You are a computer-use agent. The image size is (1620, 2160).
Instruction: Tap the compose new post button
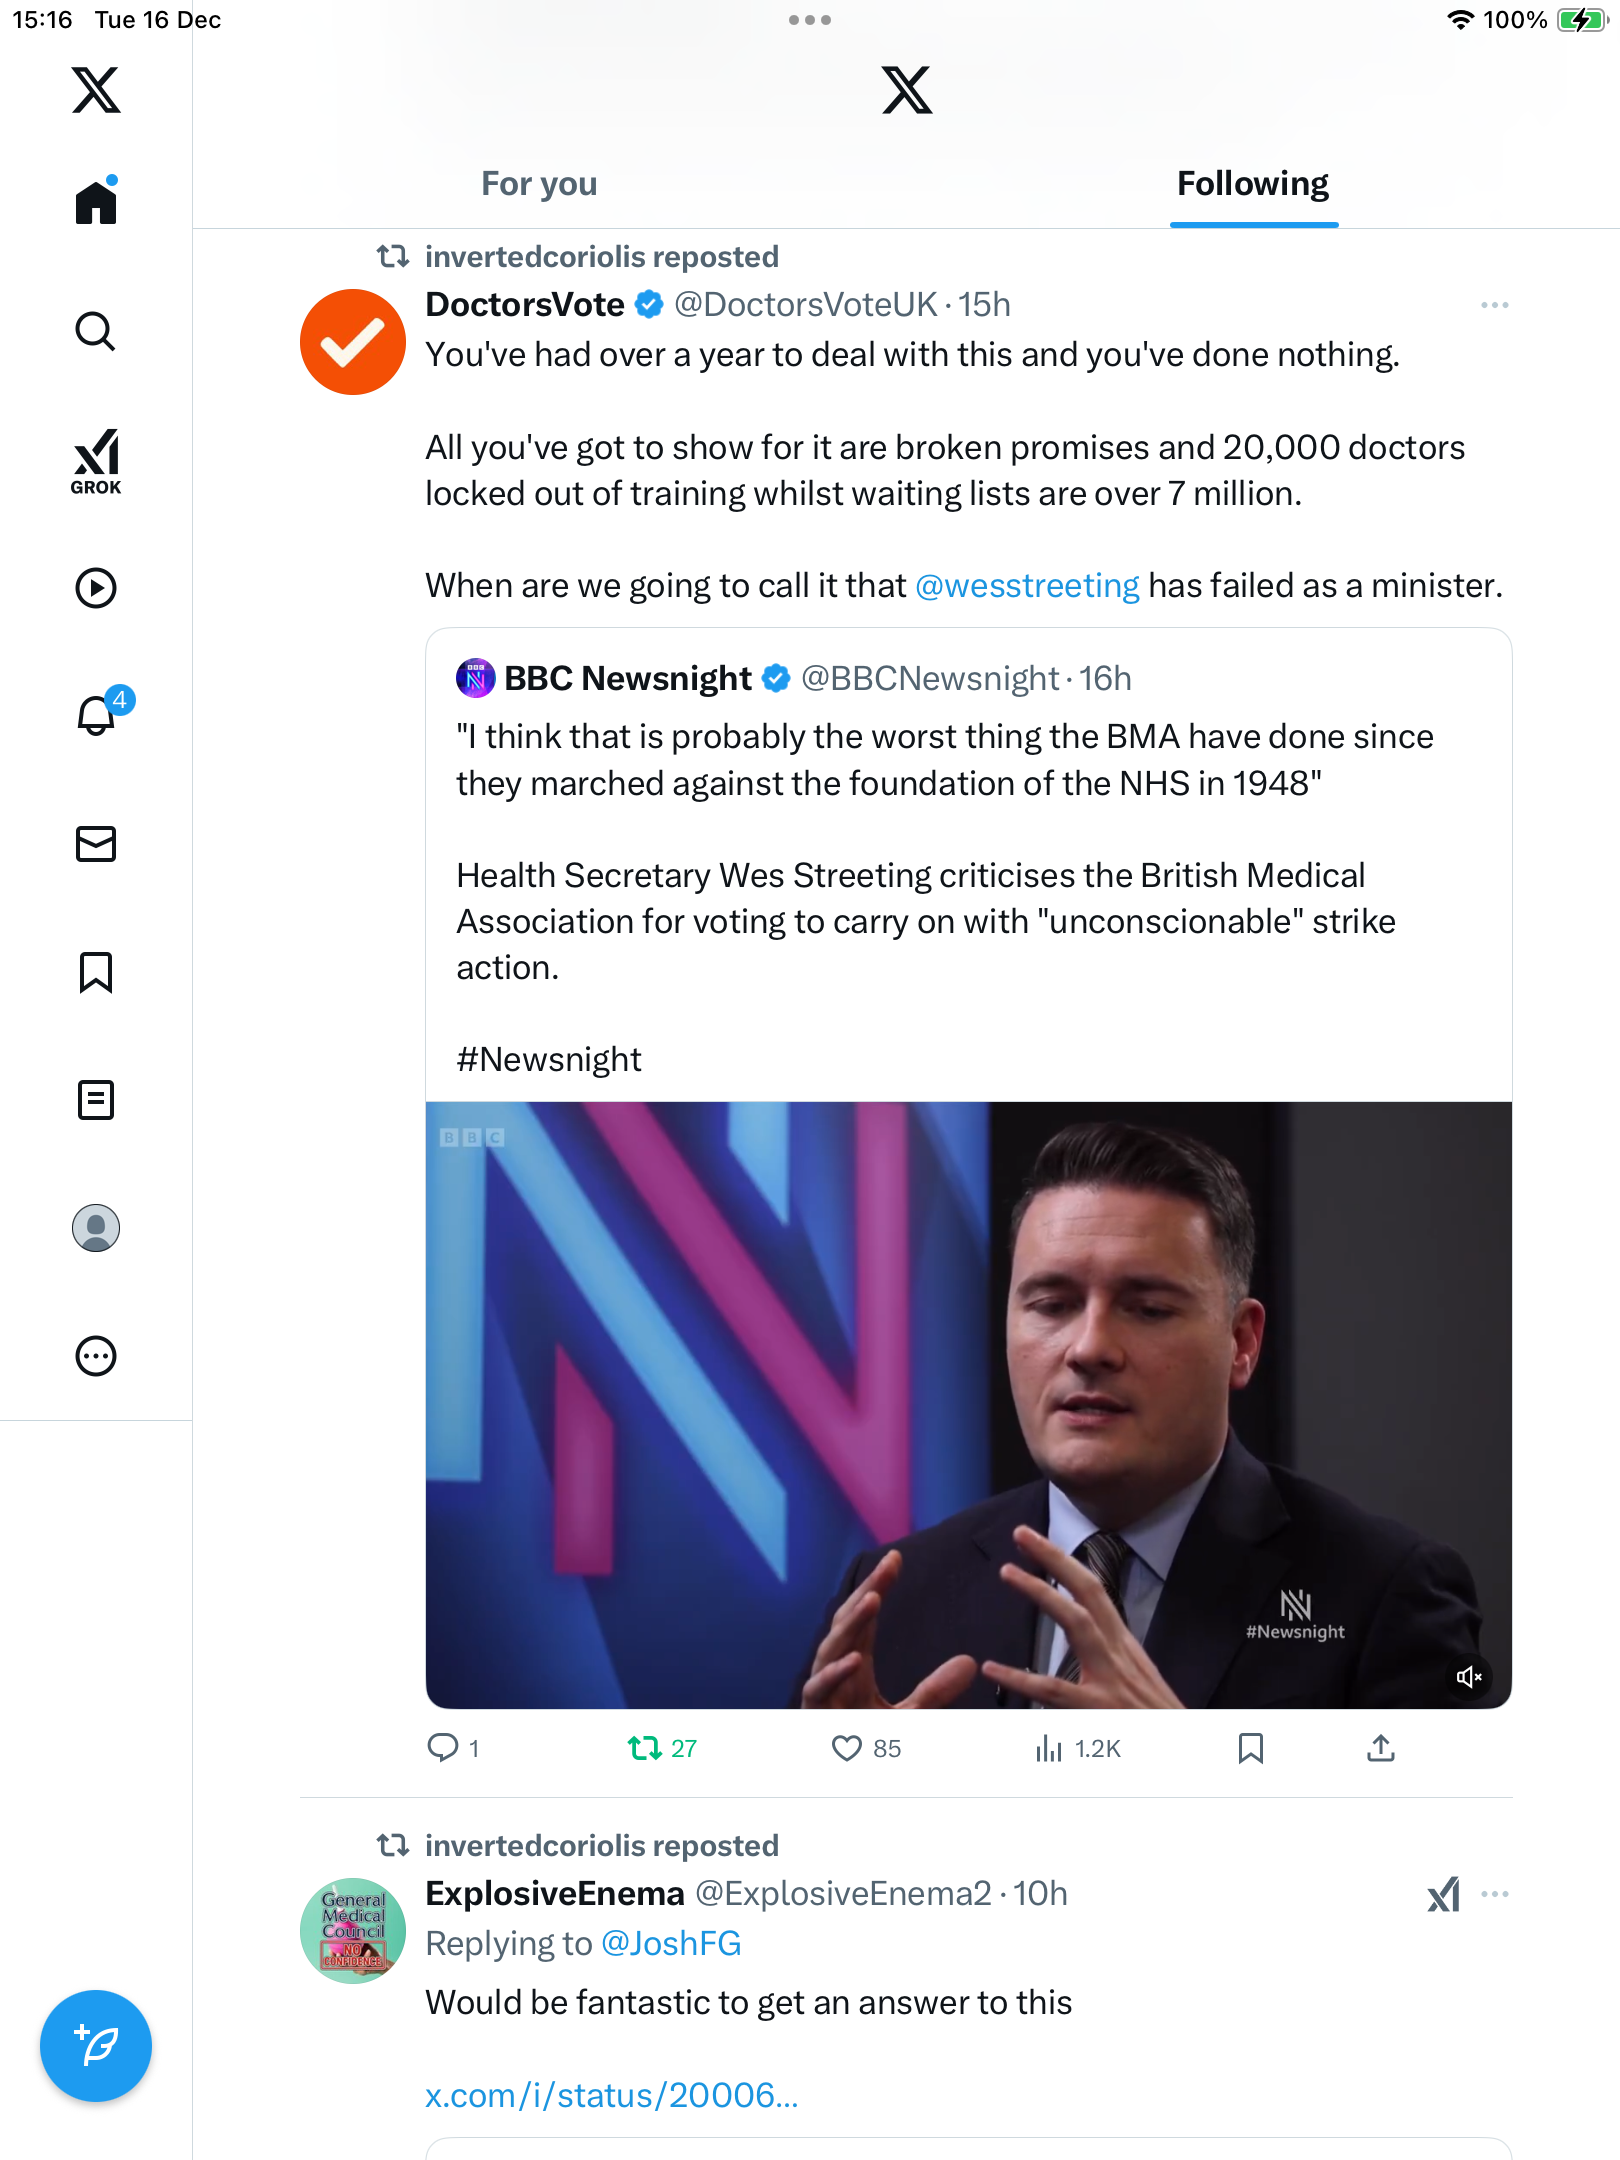click(x=96, y=2046)
